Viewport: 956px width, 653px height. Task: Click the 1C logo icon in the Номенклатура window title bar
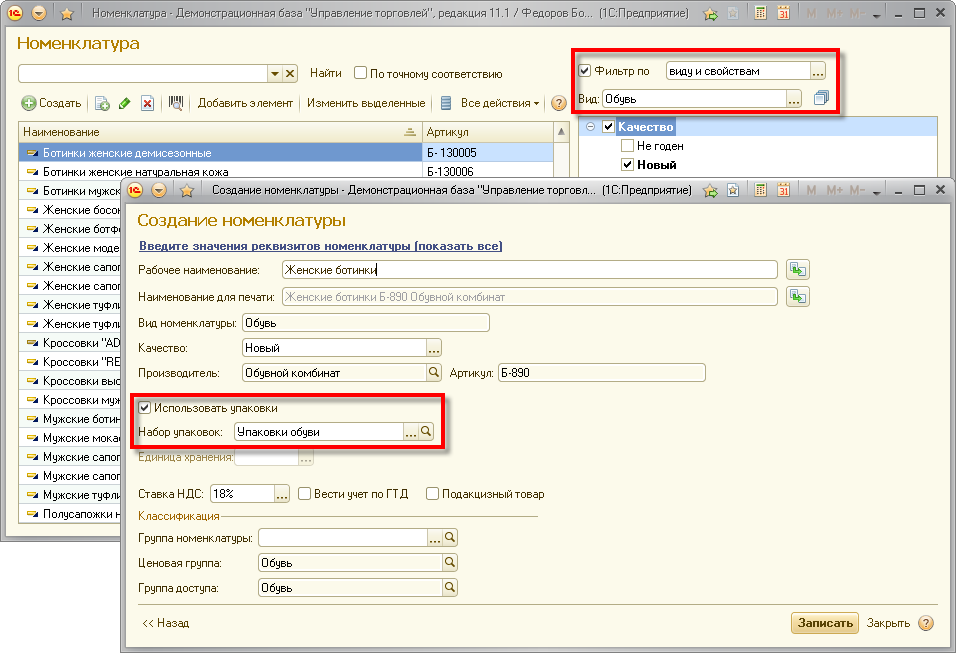(14, 13)
